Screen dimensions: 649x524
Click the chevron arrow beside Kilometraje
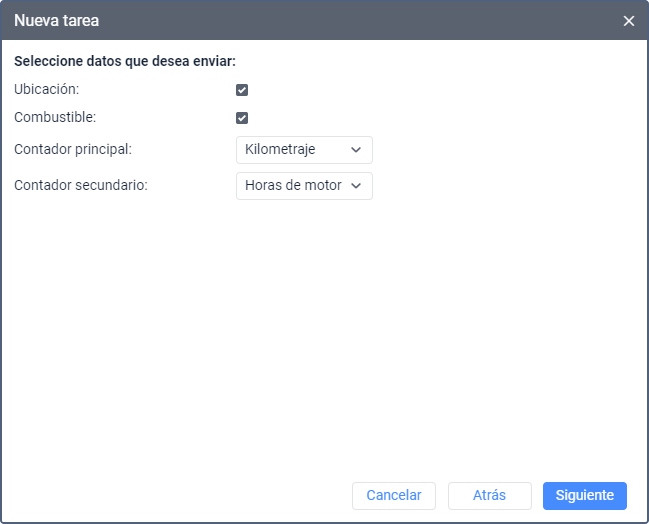pyautogui.click(x=357, y=150)
